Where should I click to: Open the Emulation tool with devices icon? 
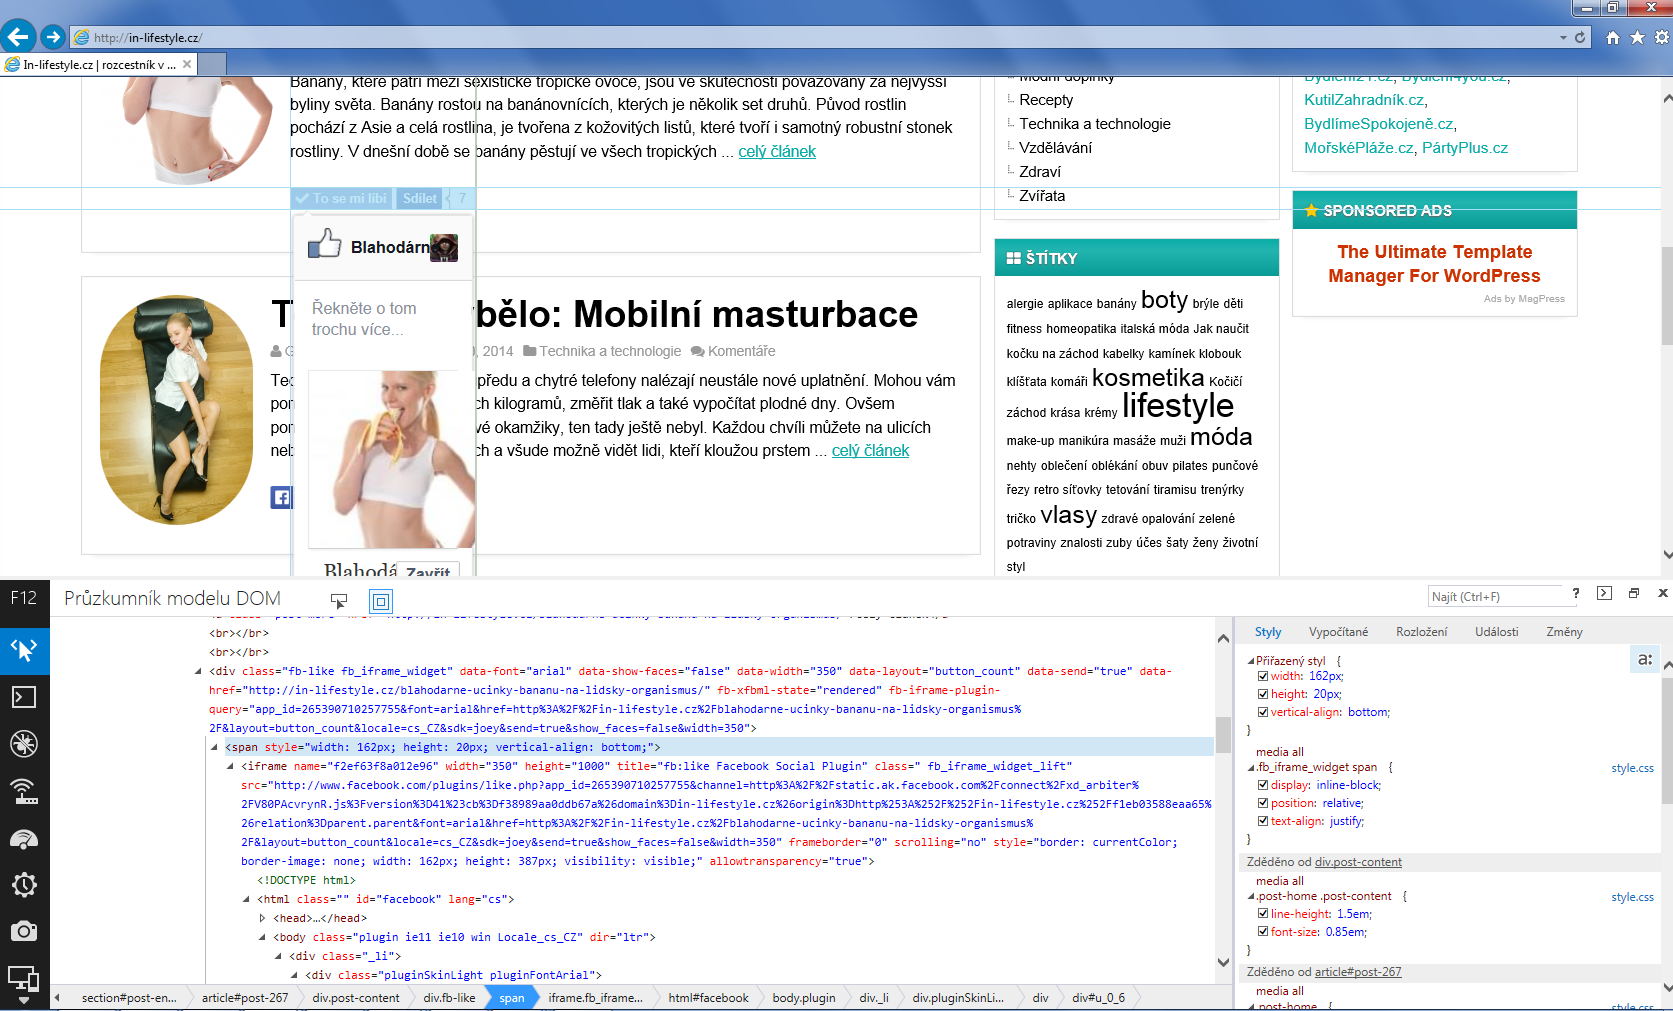pyautogui.click(x=24, y=978)
